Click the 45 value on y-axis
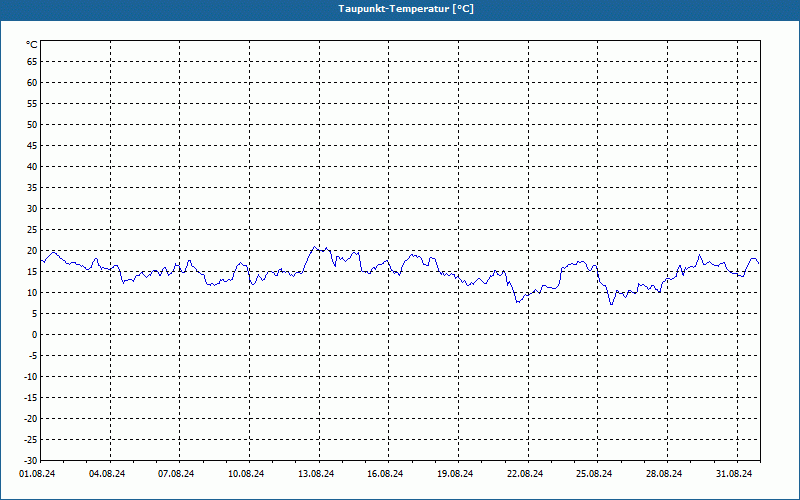 click(32, 146)
